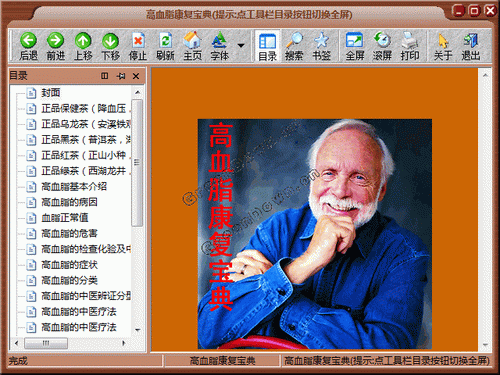This screenshot has height=375, width=500.
Task: Select 高血脂的检查化验 entry
Action: click(x=86, y=249)
